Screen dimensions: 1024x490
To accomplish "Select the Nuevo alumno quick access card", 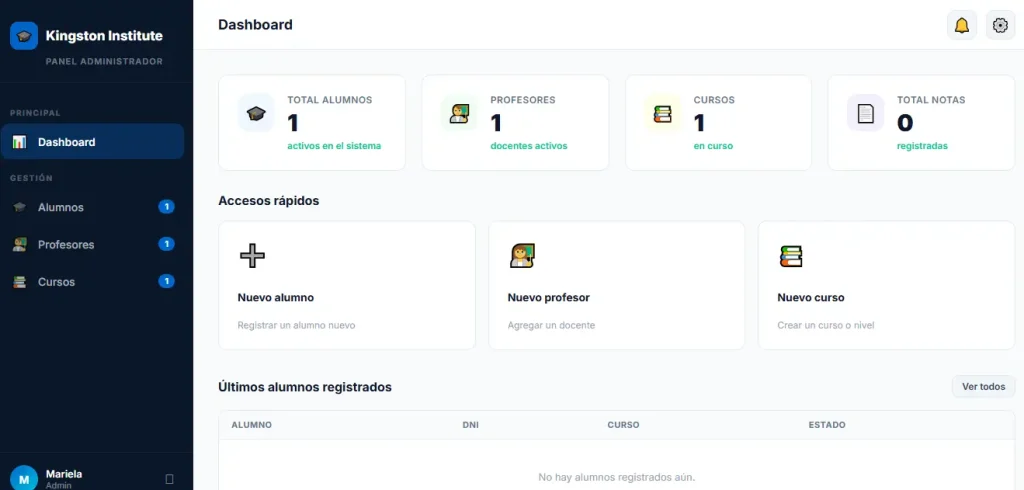I will click(346, 286).
